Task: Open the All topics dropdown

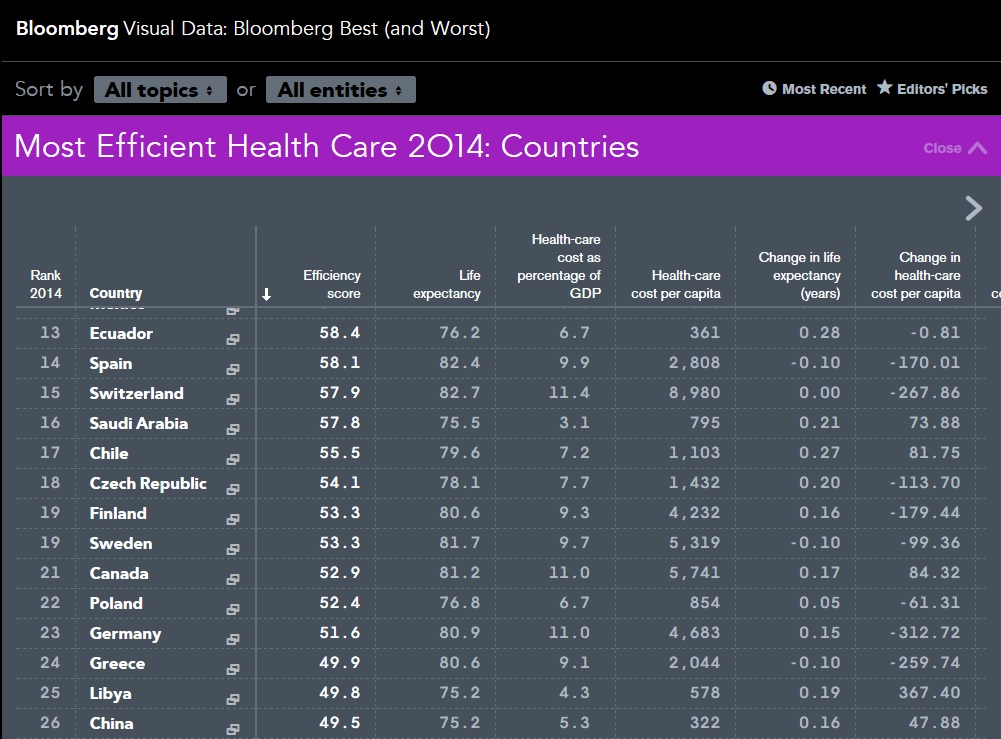Action: [160, 90]
